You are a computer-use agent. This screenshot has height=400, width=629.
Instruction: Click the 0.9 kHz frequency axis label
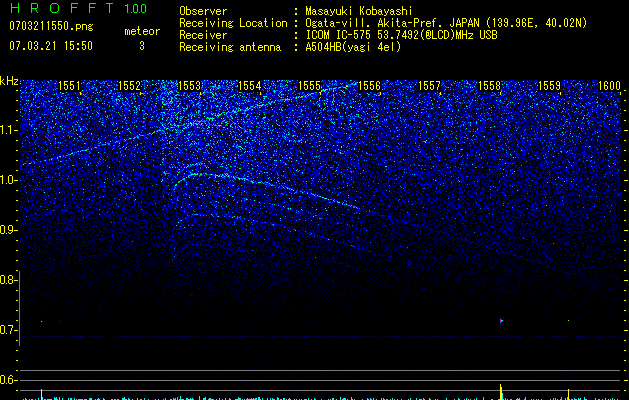(6, 230)
